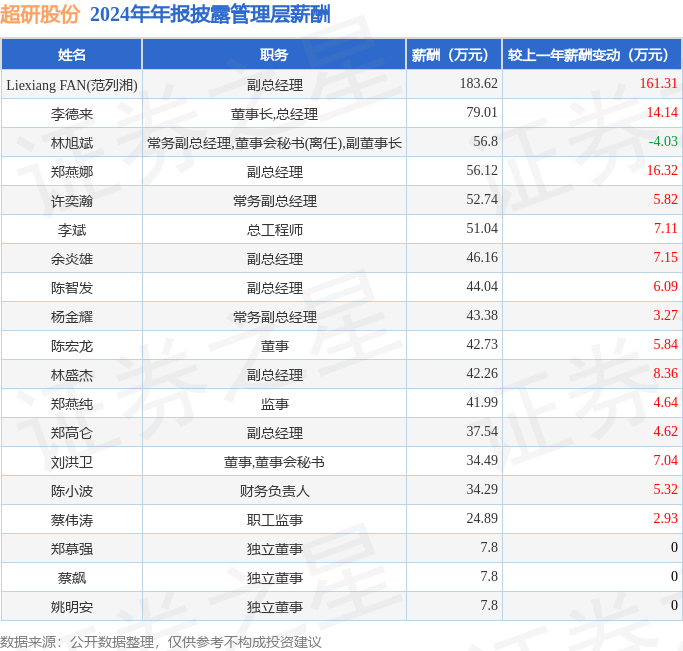Click title text 2024年年报披露管理层薪酬
Screen dimensions: 683x651
click(x=210, y=14)
